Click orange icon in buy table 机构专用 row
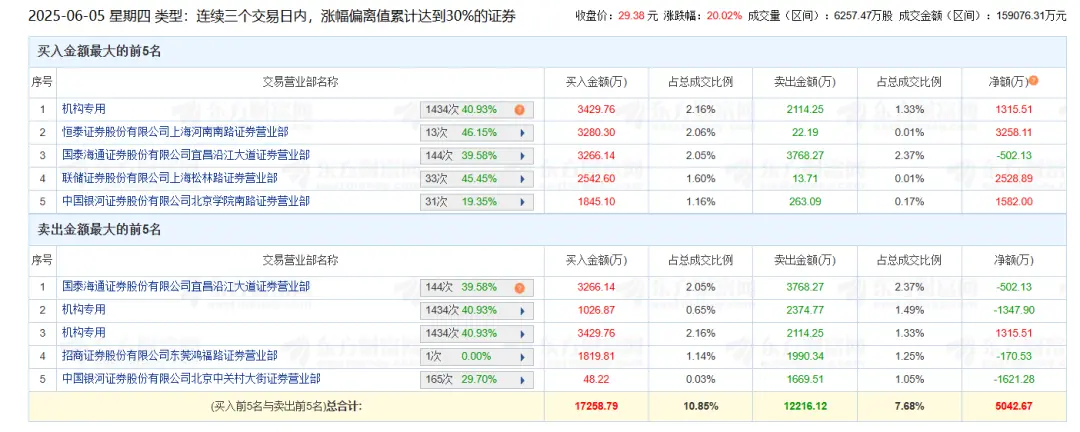Image resolution: width=1080 pixels, height=432 pixels. coord(519,110)
